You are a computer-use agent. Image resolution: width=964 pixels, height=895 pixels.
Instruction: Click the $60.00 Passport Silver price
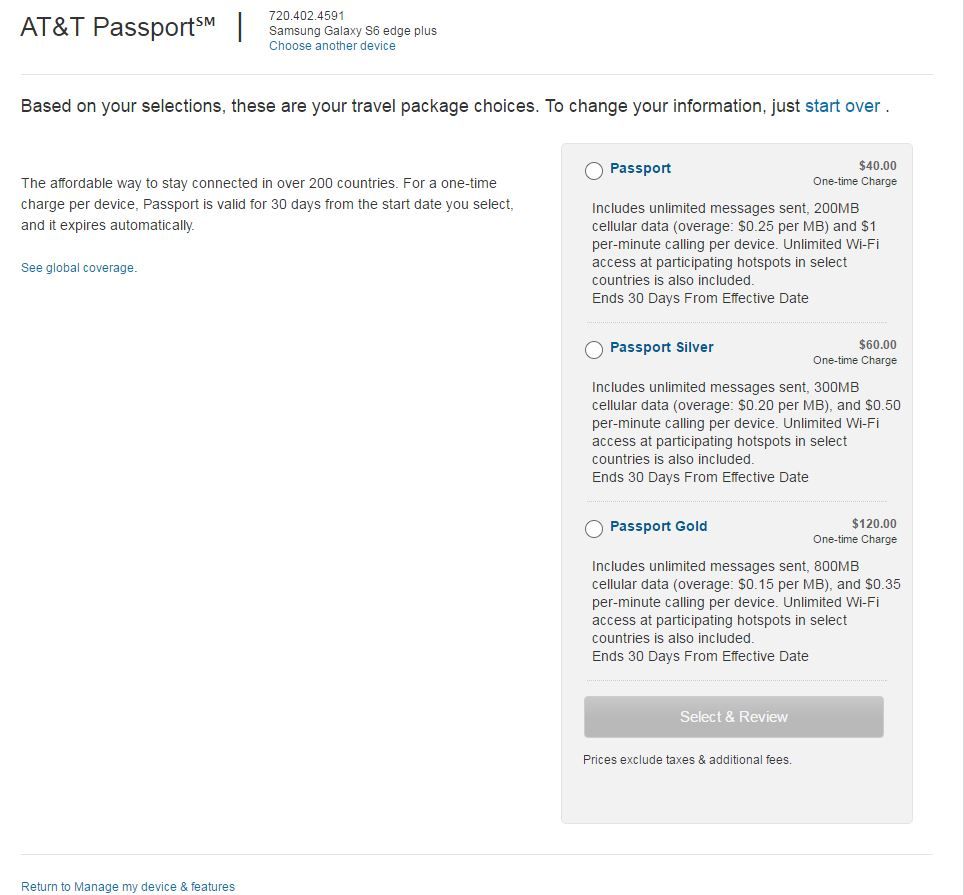[x=877, y=345]
